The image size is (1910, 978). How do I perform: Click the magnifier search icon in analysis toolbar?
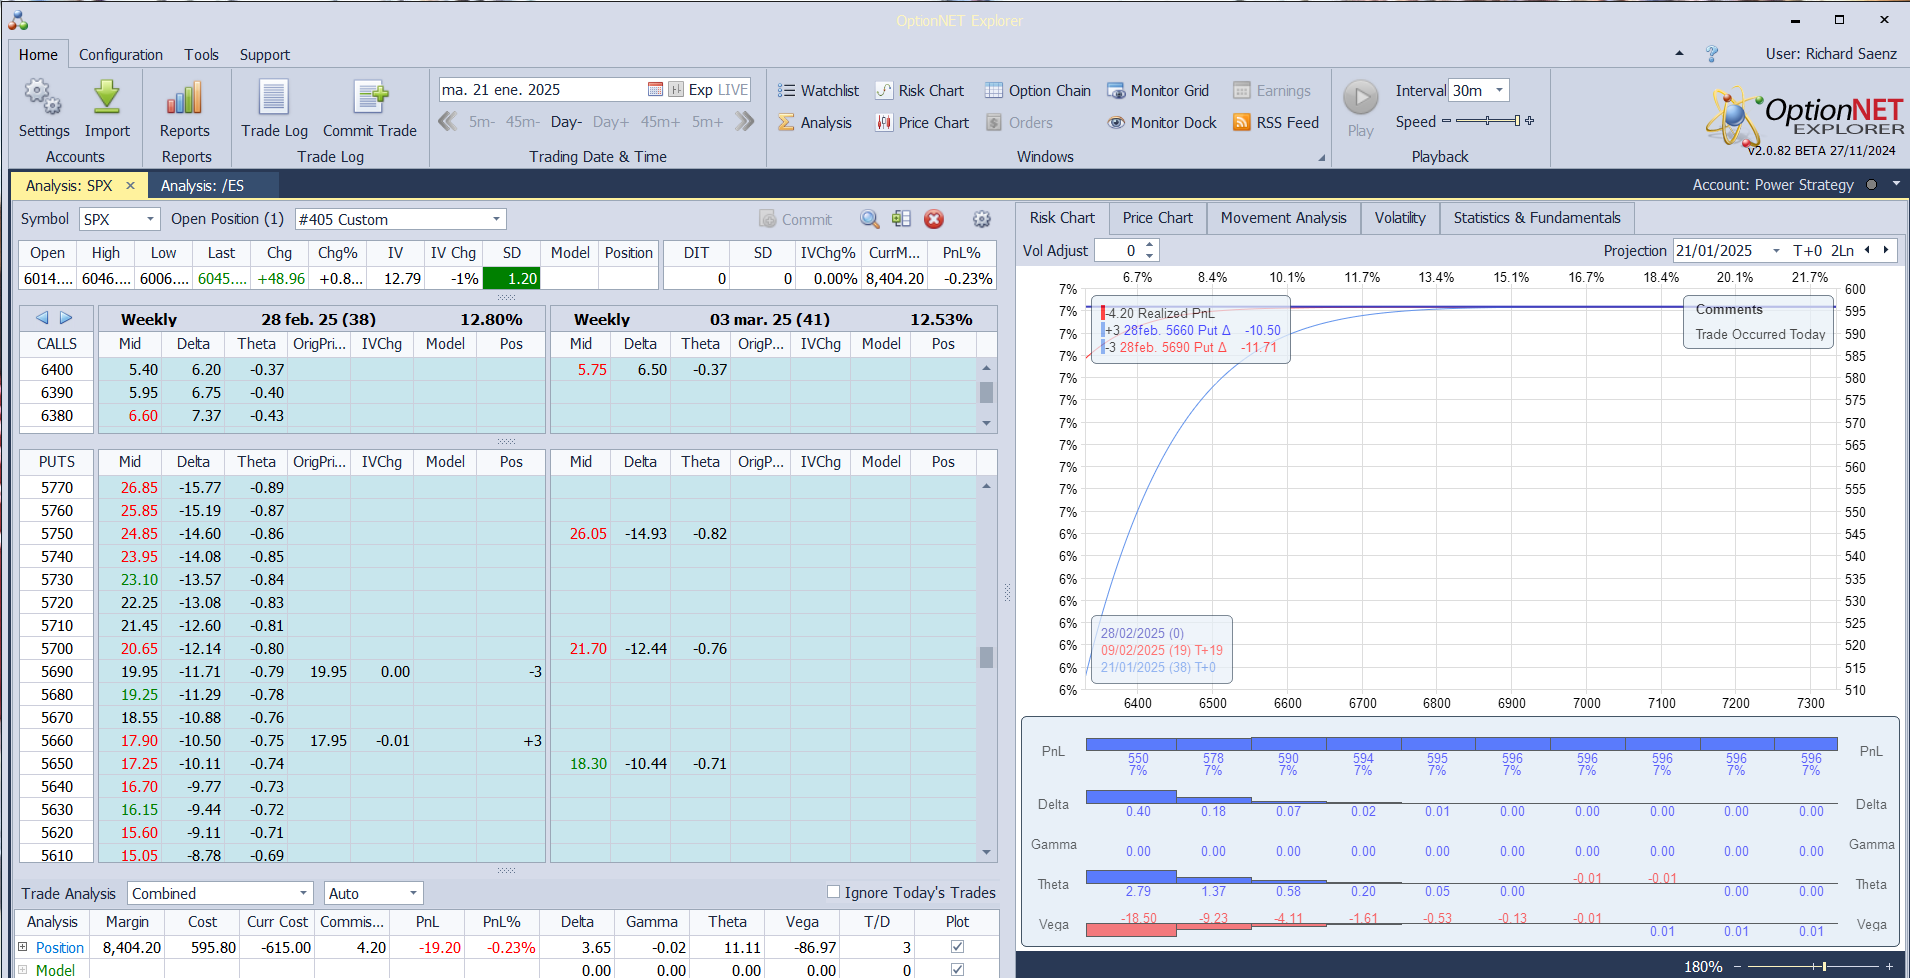(870, 219)
